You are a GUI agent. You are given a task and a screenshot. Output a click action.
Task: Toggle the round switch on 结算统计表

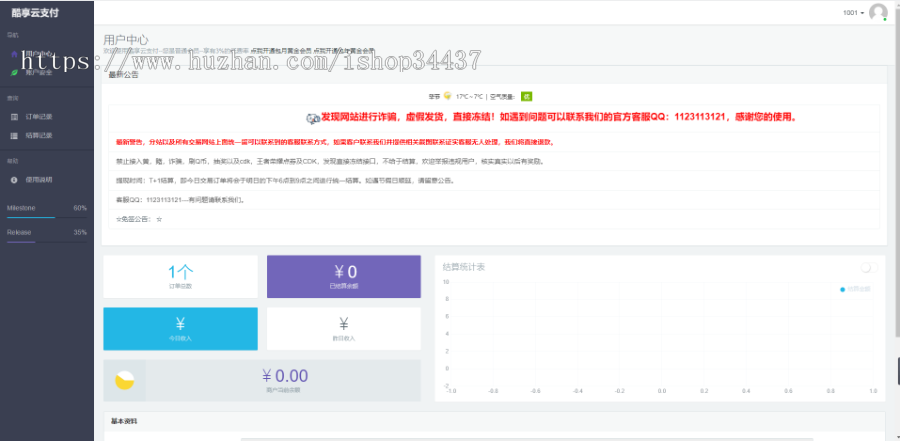tap(866, 268)
